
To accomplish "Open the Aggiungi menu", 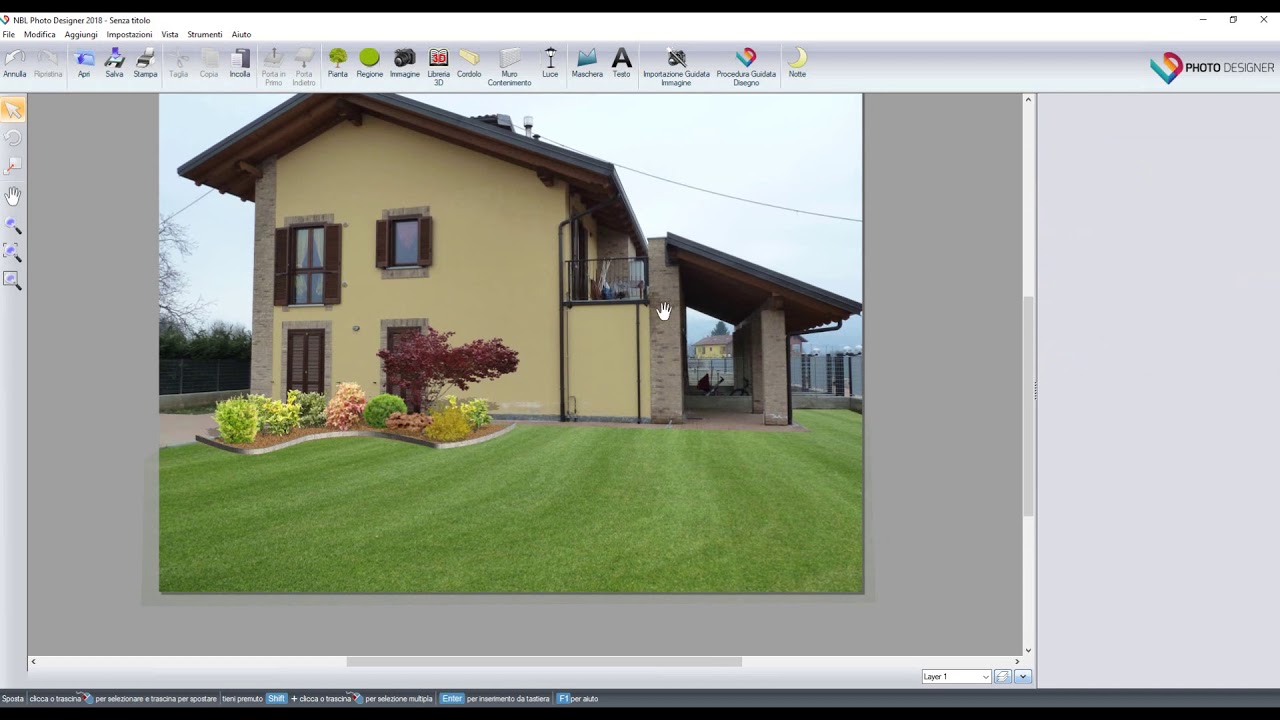I will (81, 34).
